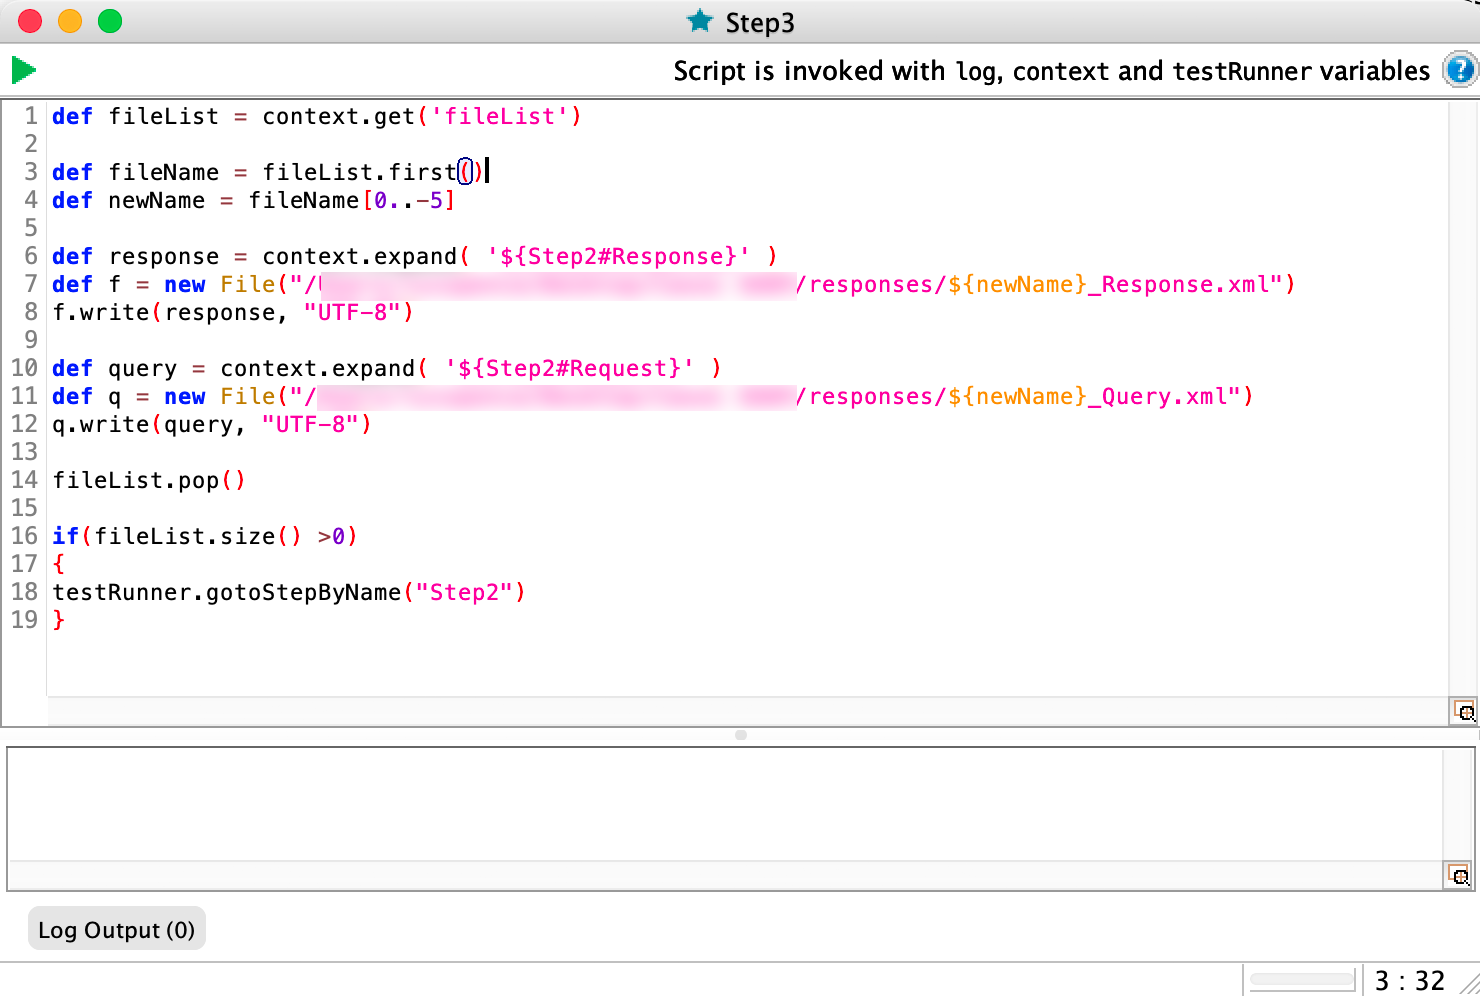The width and height of the screenshot is (1480, 996).
Task: Open the Log Output (0) panel
Action: coord(116,930)
